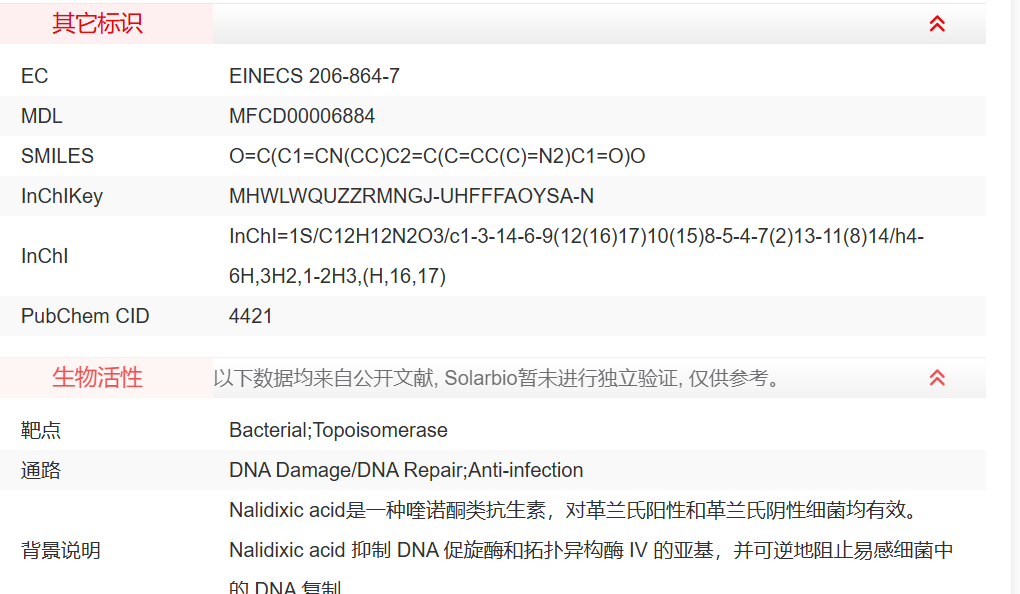Click the InChIKey value MHWLWQUZZRMNGJ-UHFFFAOYSA-N
Viewport: 1020px width, 594px height.
pos(411,196)
